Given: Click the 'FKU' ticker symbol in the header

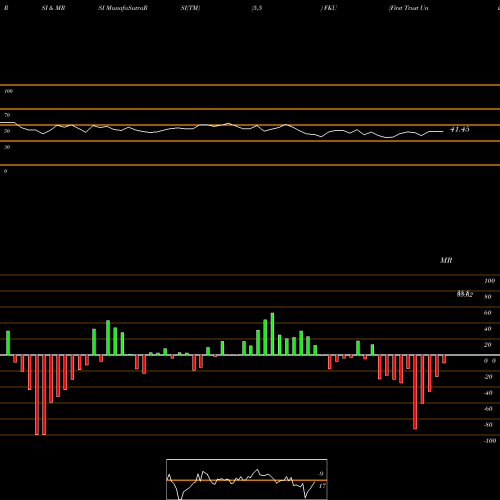Looking at the screenshot, I should click(329, 8).
